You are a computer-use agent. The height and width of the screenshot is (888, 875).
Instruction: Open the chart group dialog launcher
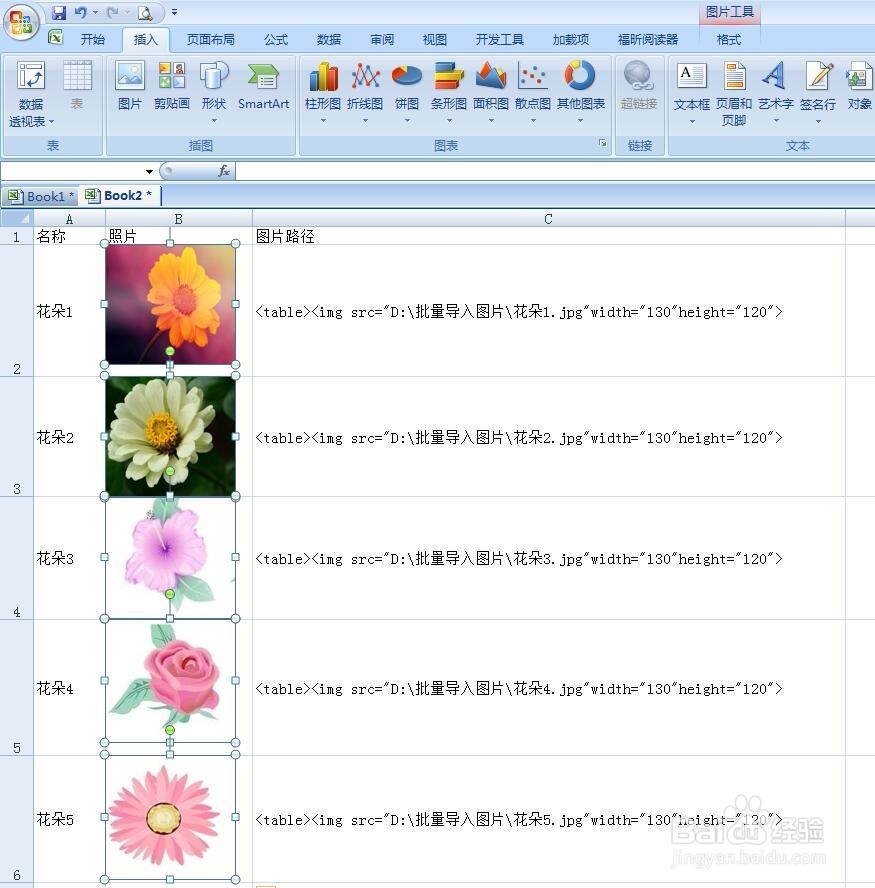click(x=603, y=143)
